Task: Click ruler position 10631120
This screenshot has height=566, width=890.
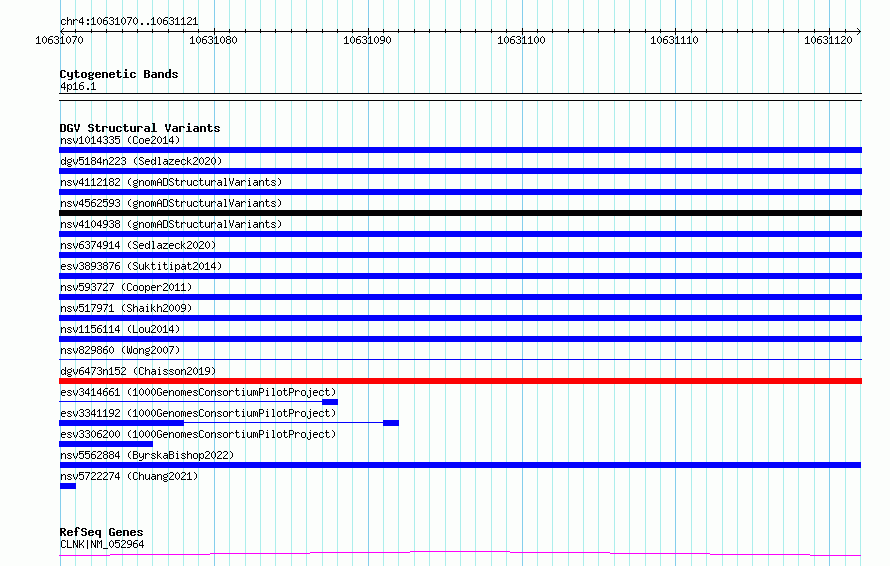Action: (x=828, y=40)
